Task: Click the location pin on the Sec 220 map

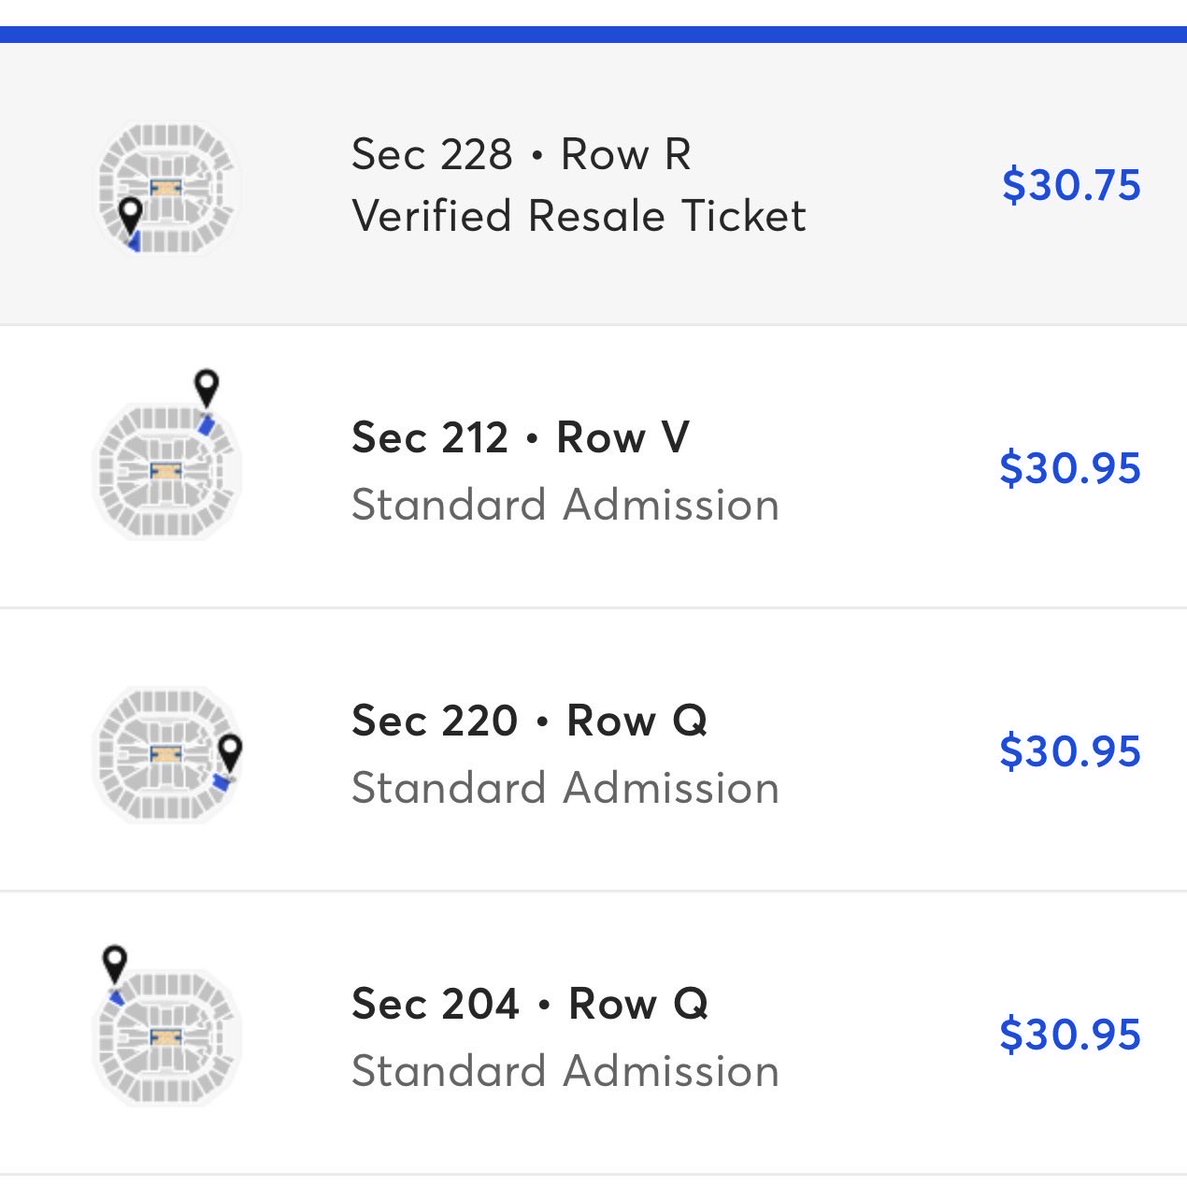Action: pyautogui.click(x=230, y=751)
